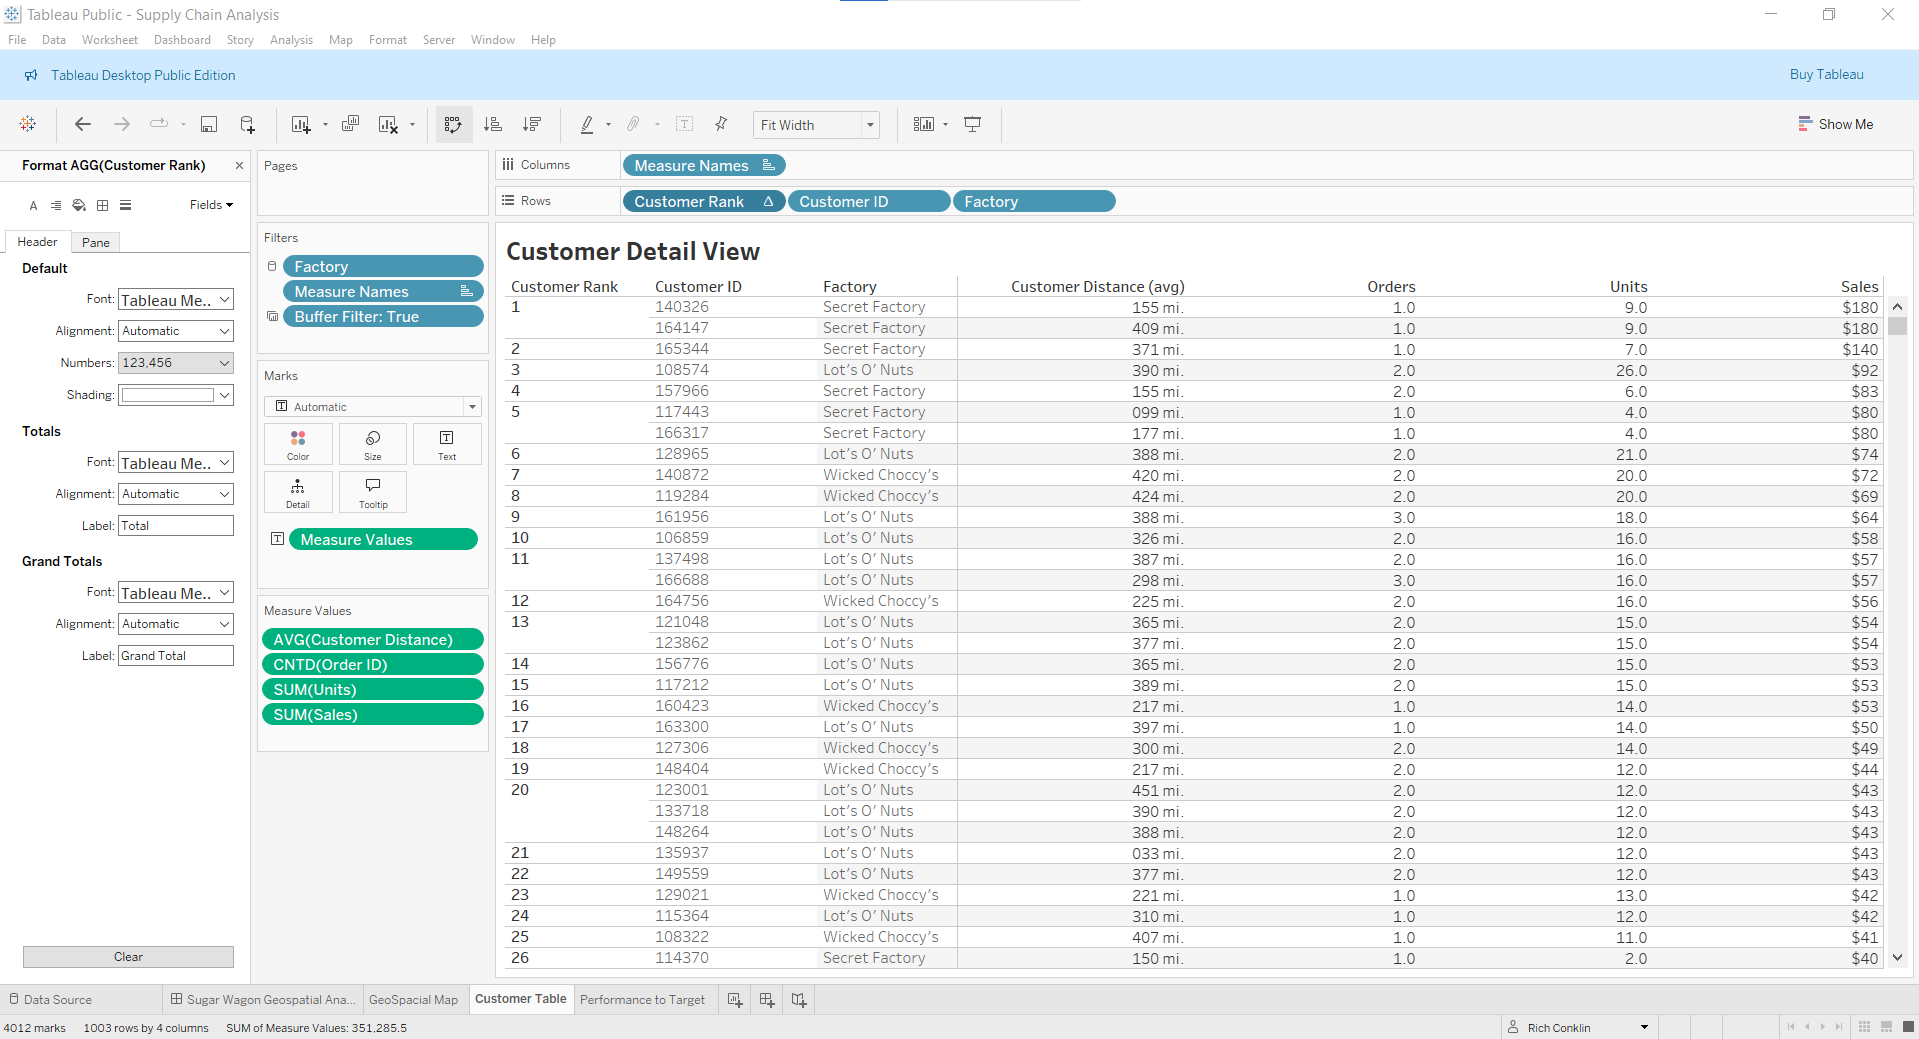Click the New Story tab icon
Image resolution: width=1919 pixels, height=1039 pixels.
[x=799, y=1000]
